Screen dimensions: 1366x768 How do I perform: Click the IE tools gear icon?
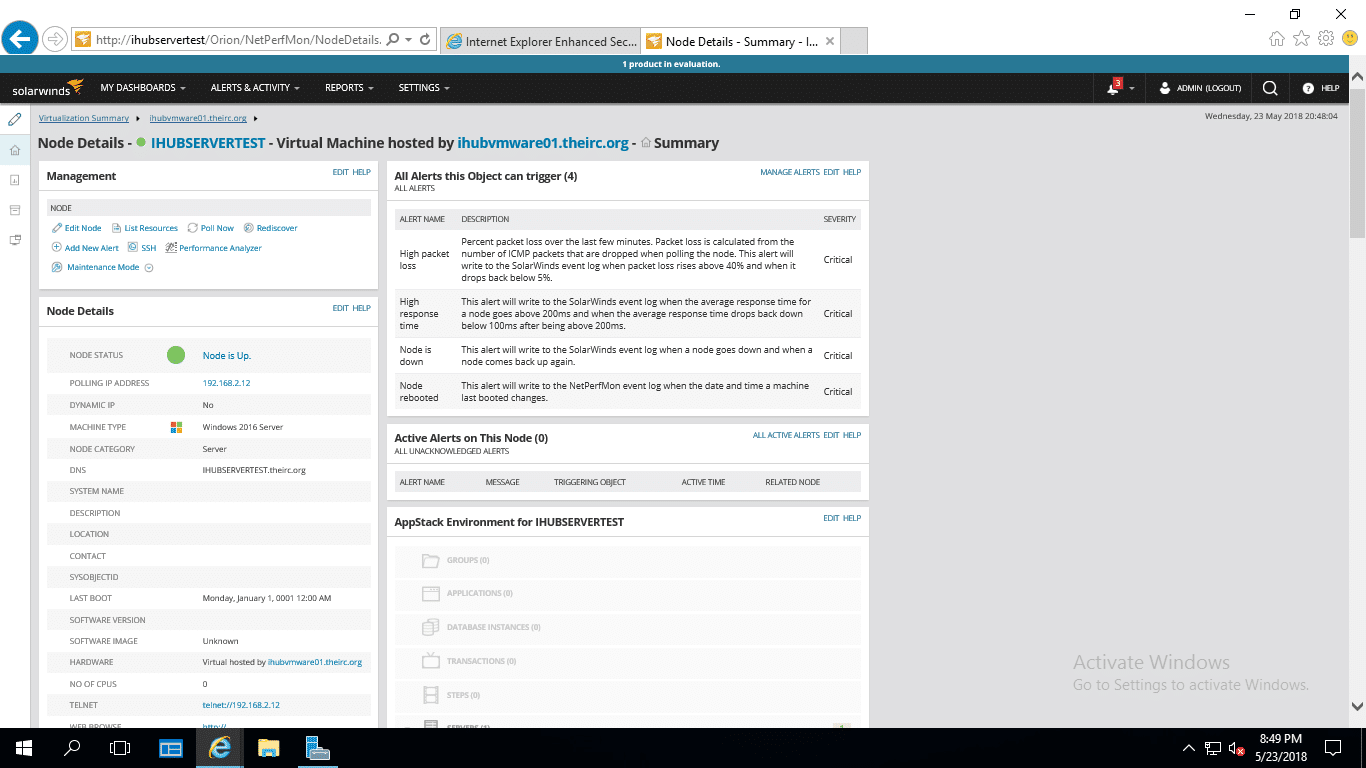click(x=1326, y=39)
